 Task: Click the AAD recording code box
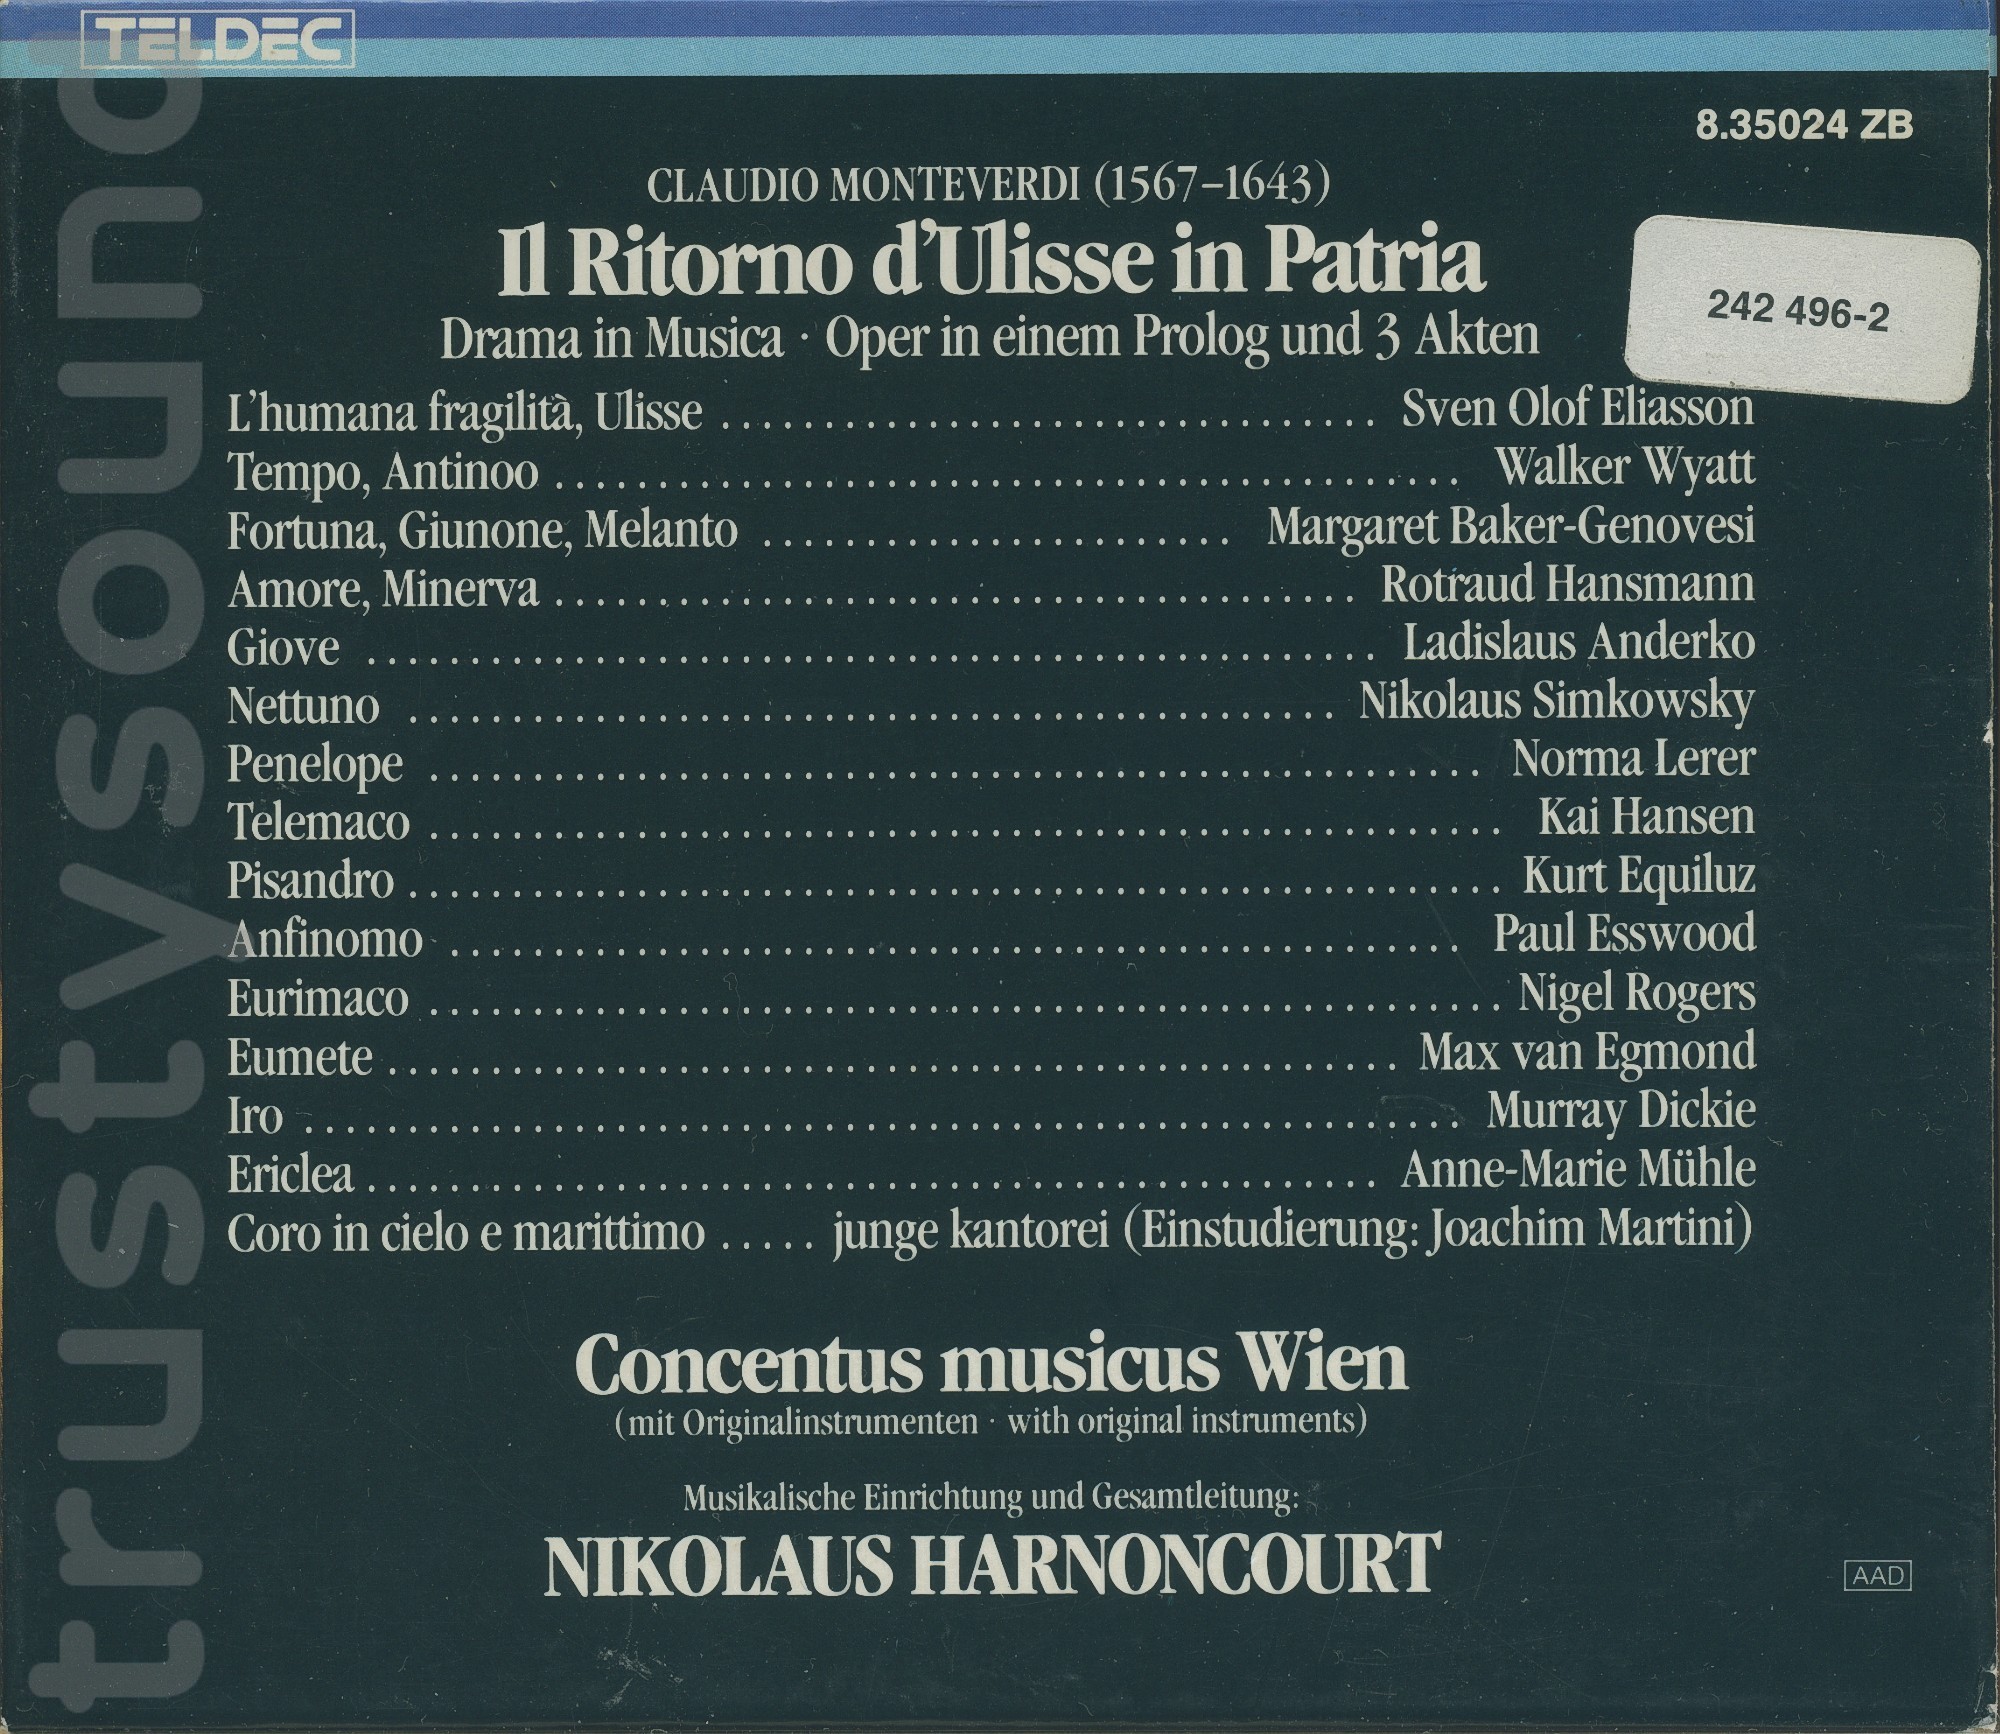coord(1877,1577)
